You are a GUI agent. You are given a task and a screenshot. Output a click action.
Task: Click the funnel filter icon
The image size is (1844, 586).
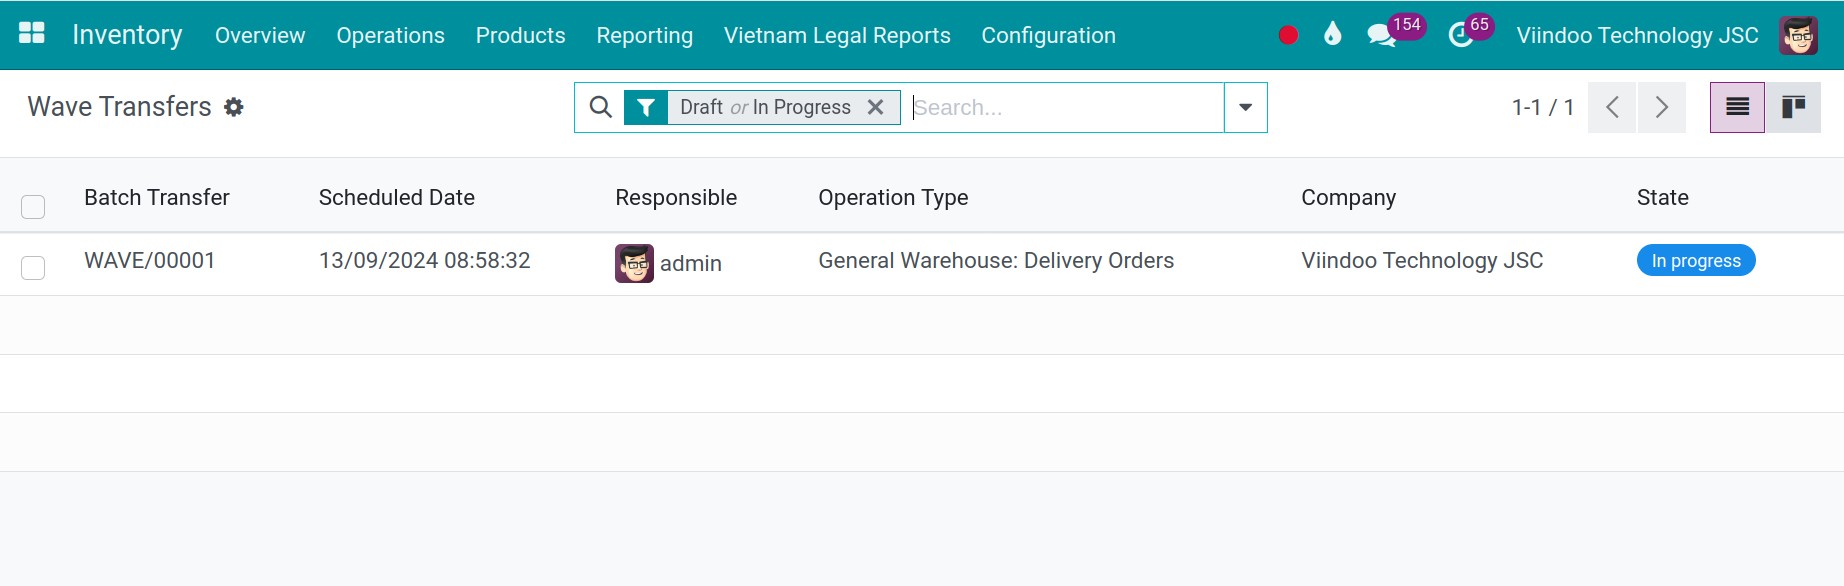pos(646,107)
